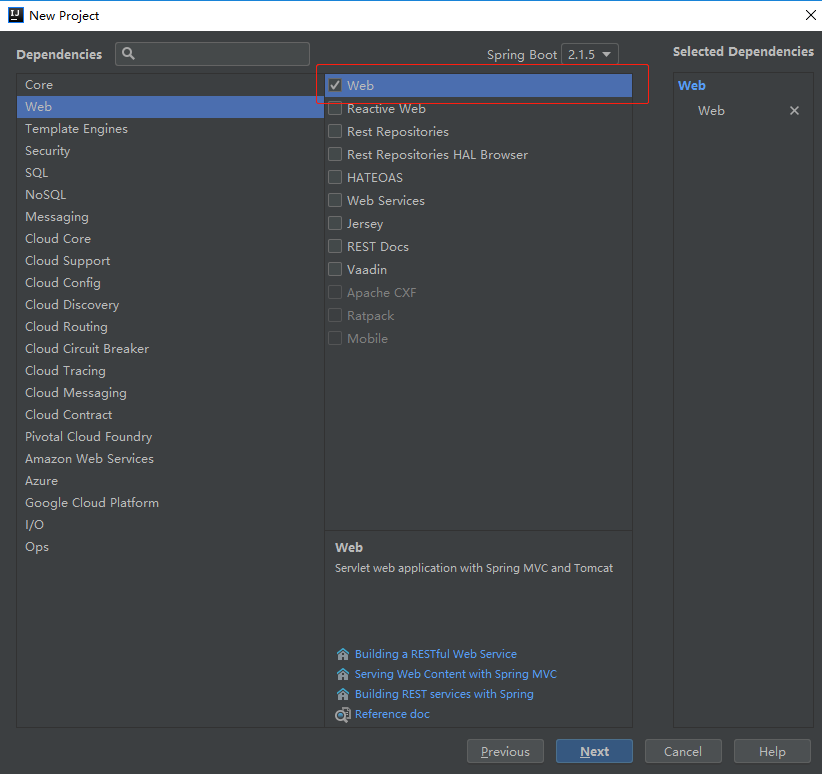822x774 pixels.
Task: Select the Security category
Action: [x=170, y=150]
